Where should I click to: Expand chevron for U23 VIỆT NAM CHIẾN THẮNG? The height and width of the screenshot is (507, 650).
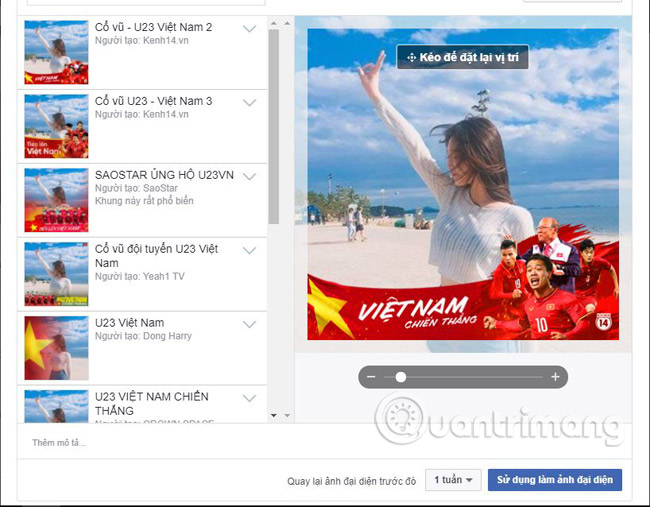249,398
